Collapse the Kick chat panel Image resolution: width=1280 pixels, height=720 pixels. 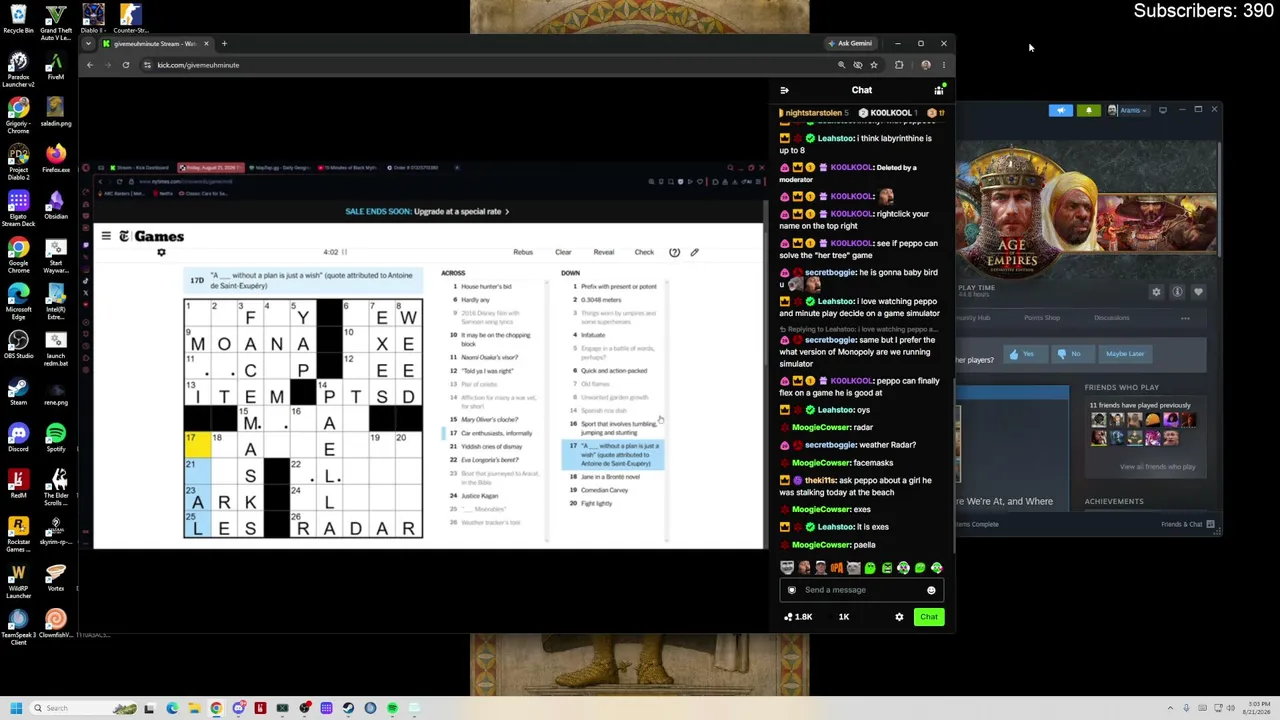click(785, 90)
